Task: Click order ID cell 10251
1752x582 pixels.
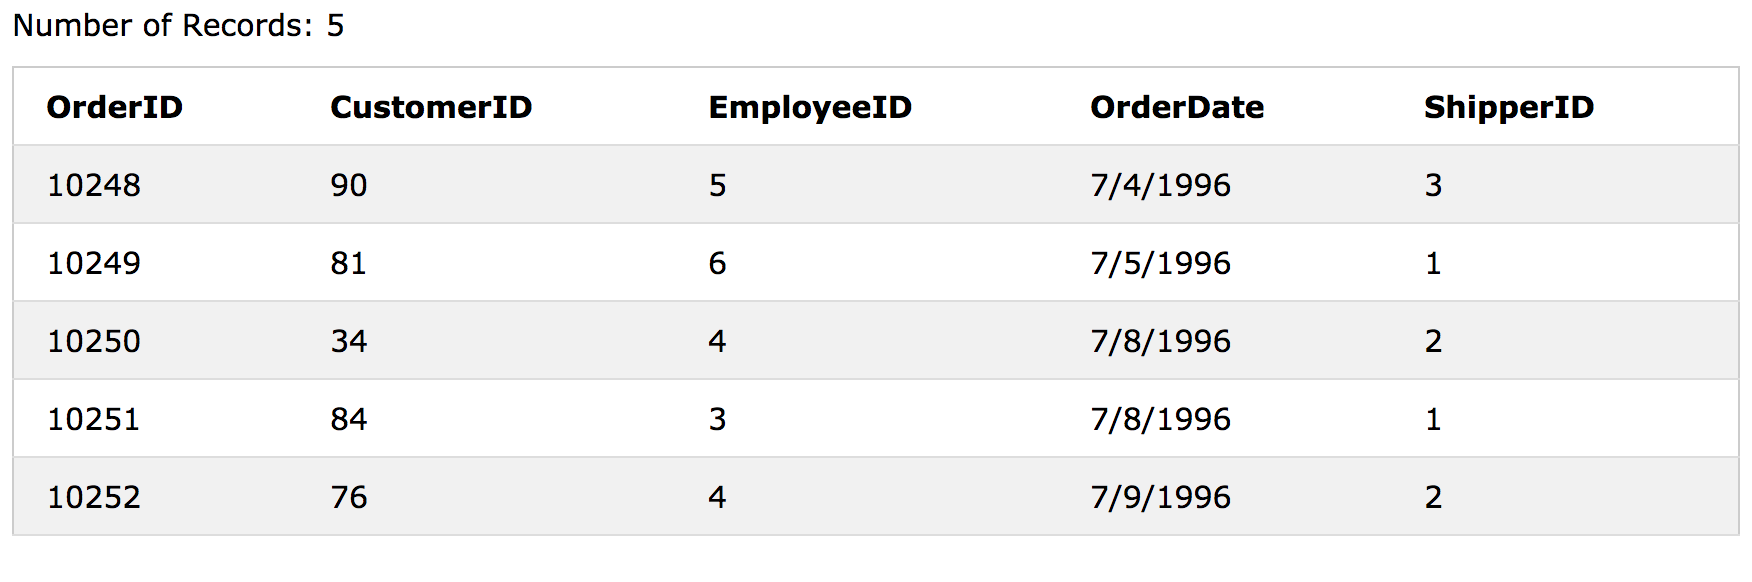Action: tap(94, 419)
